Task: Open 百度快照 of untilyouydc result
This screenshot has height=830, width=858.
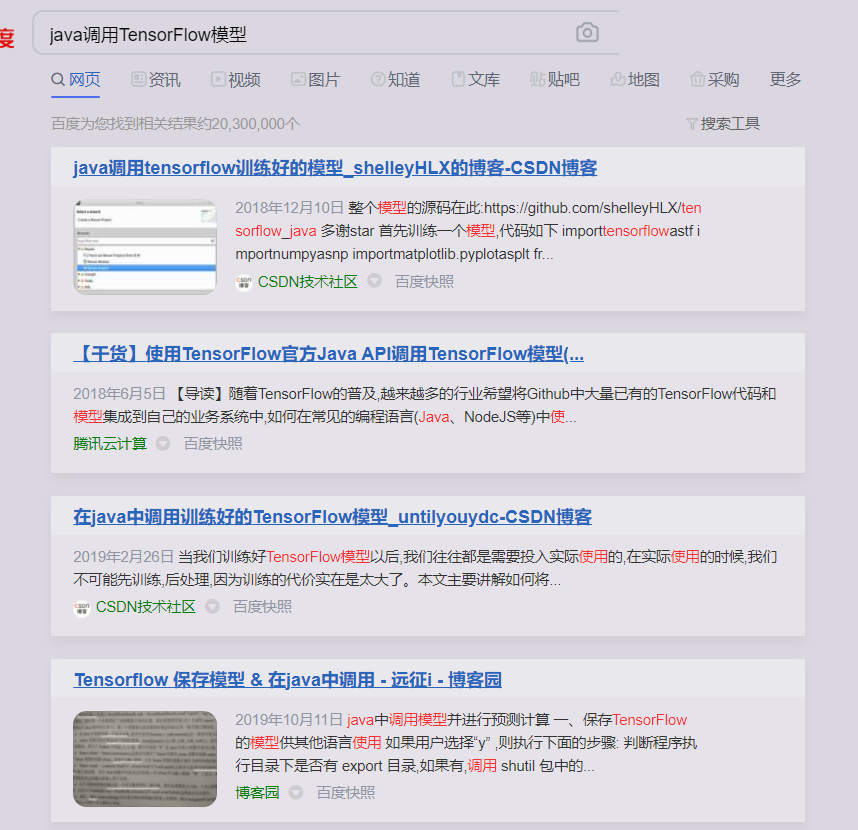Action: click(x=263, y=607)
